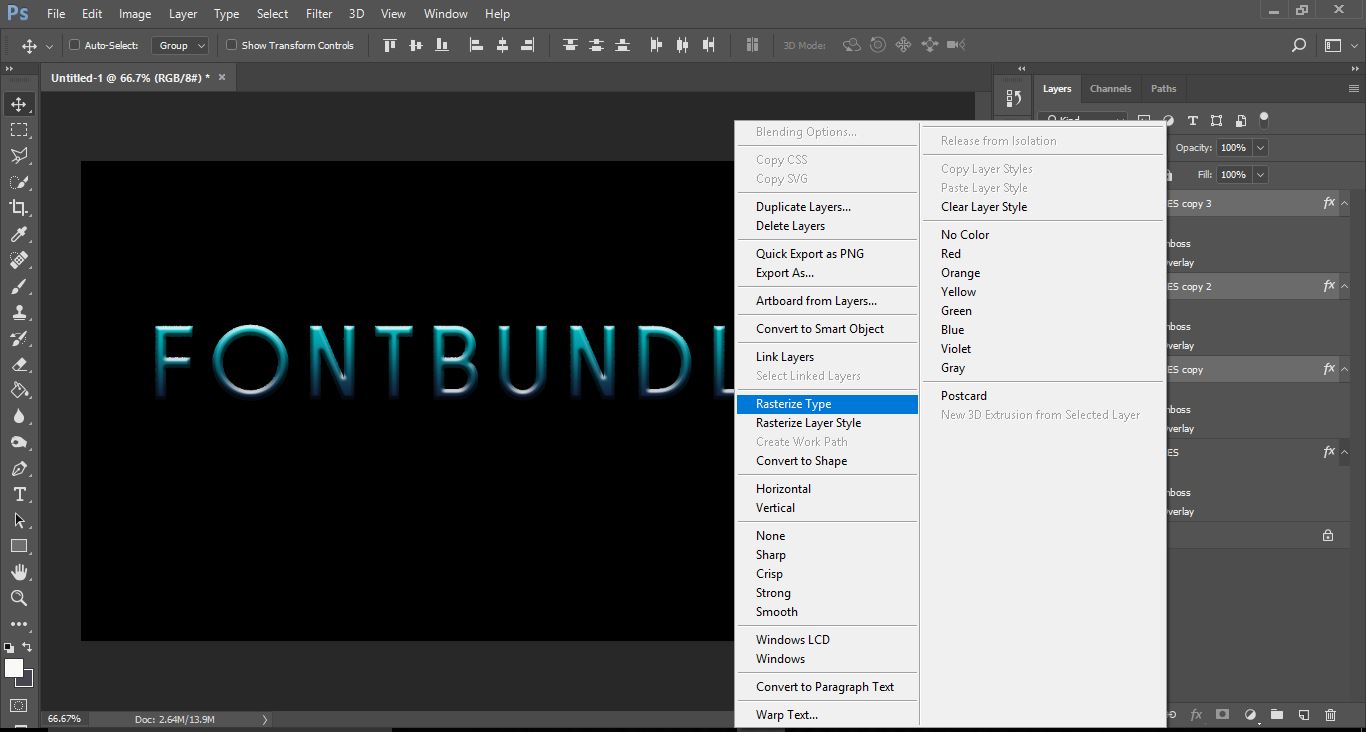Open the Fill value dropdown arrow
The image size is (1366, 732).
point(1260,174)
